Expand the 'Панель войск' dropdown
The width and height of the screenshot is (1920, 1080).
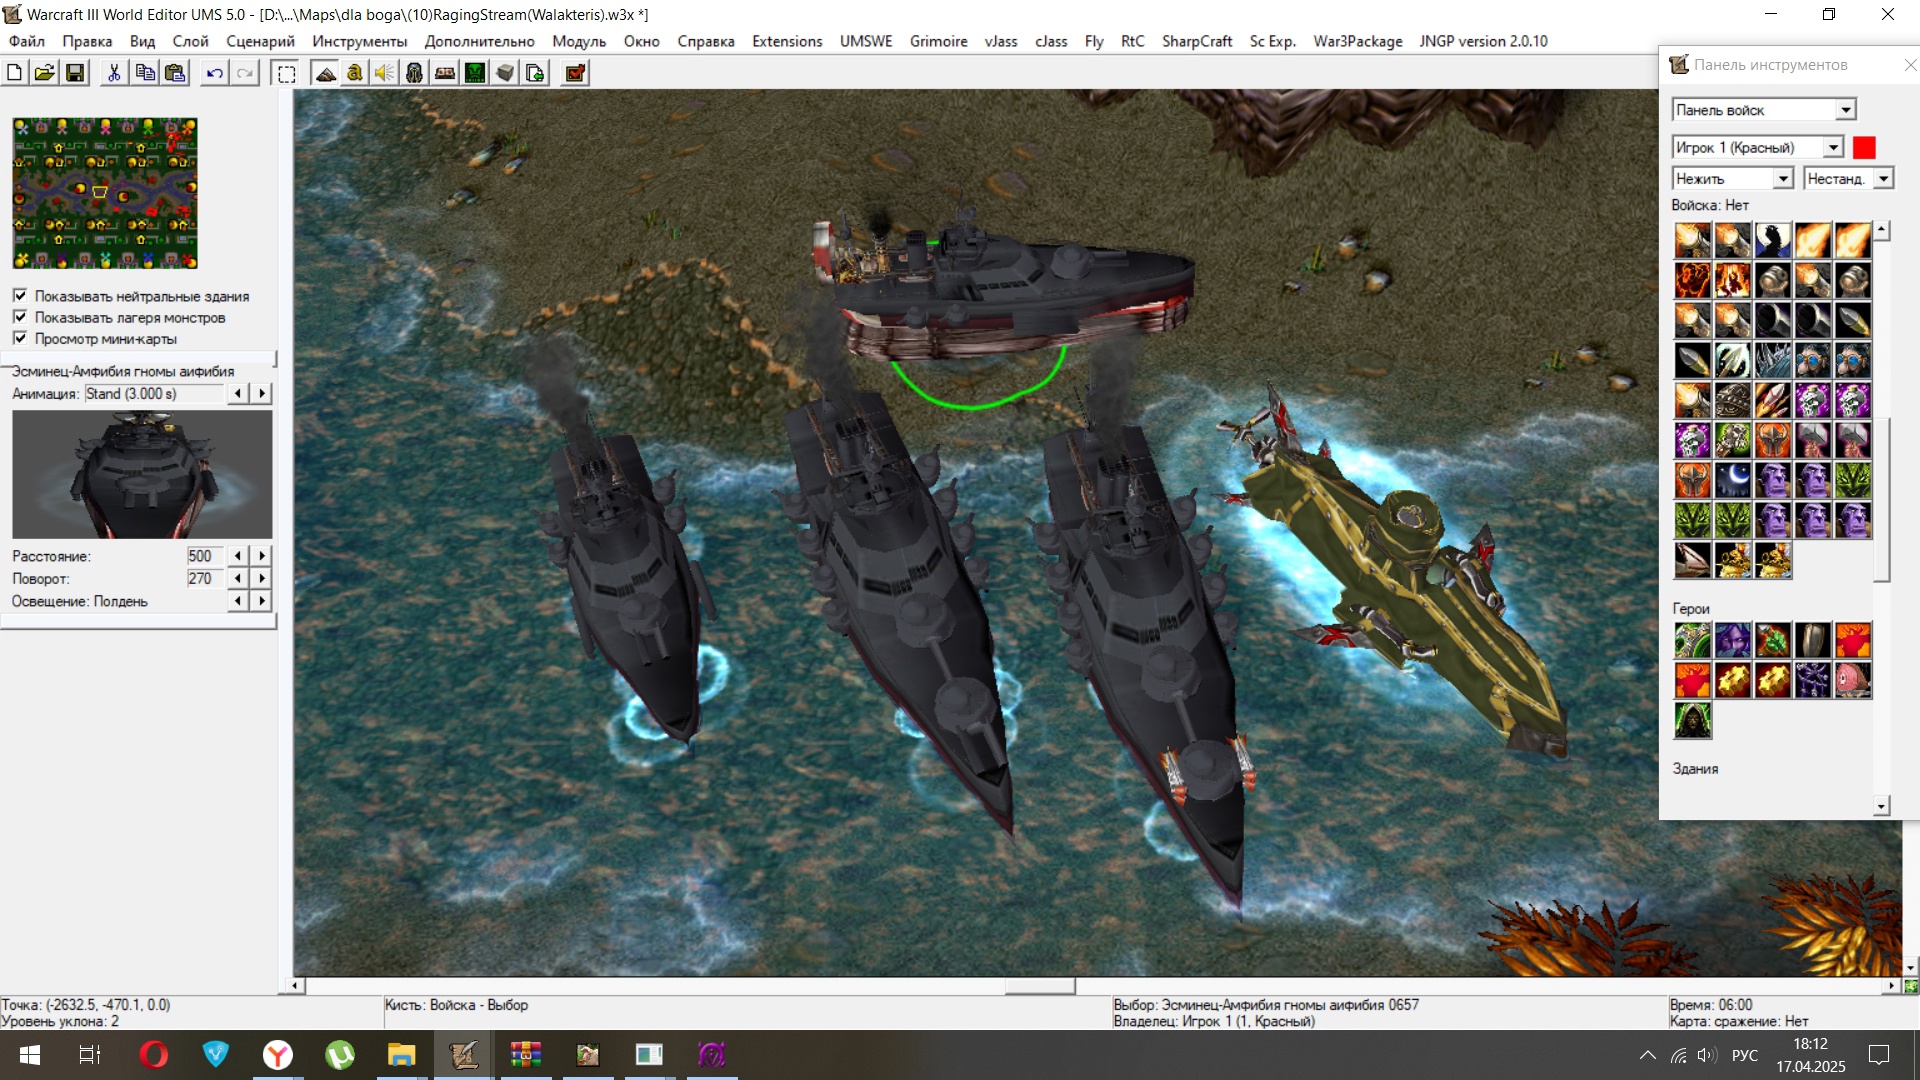(1846, 110)
